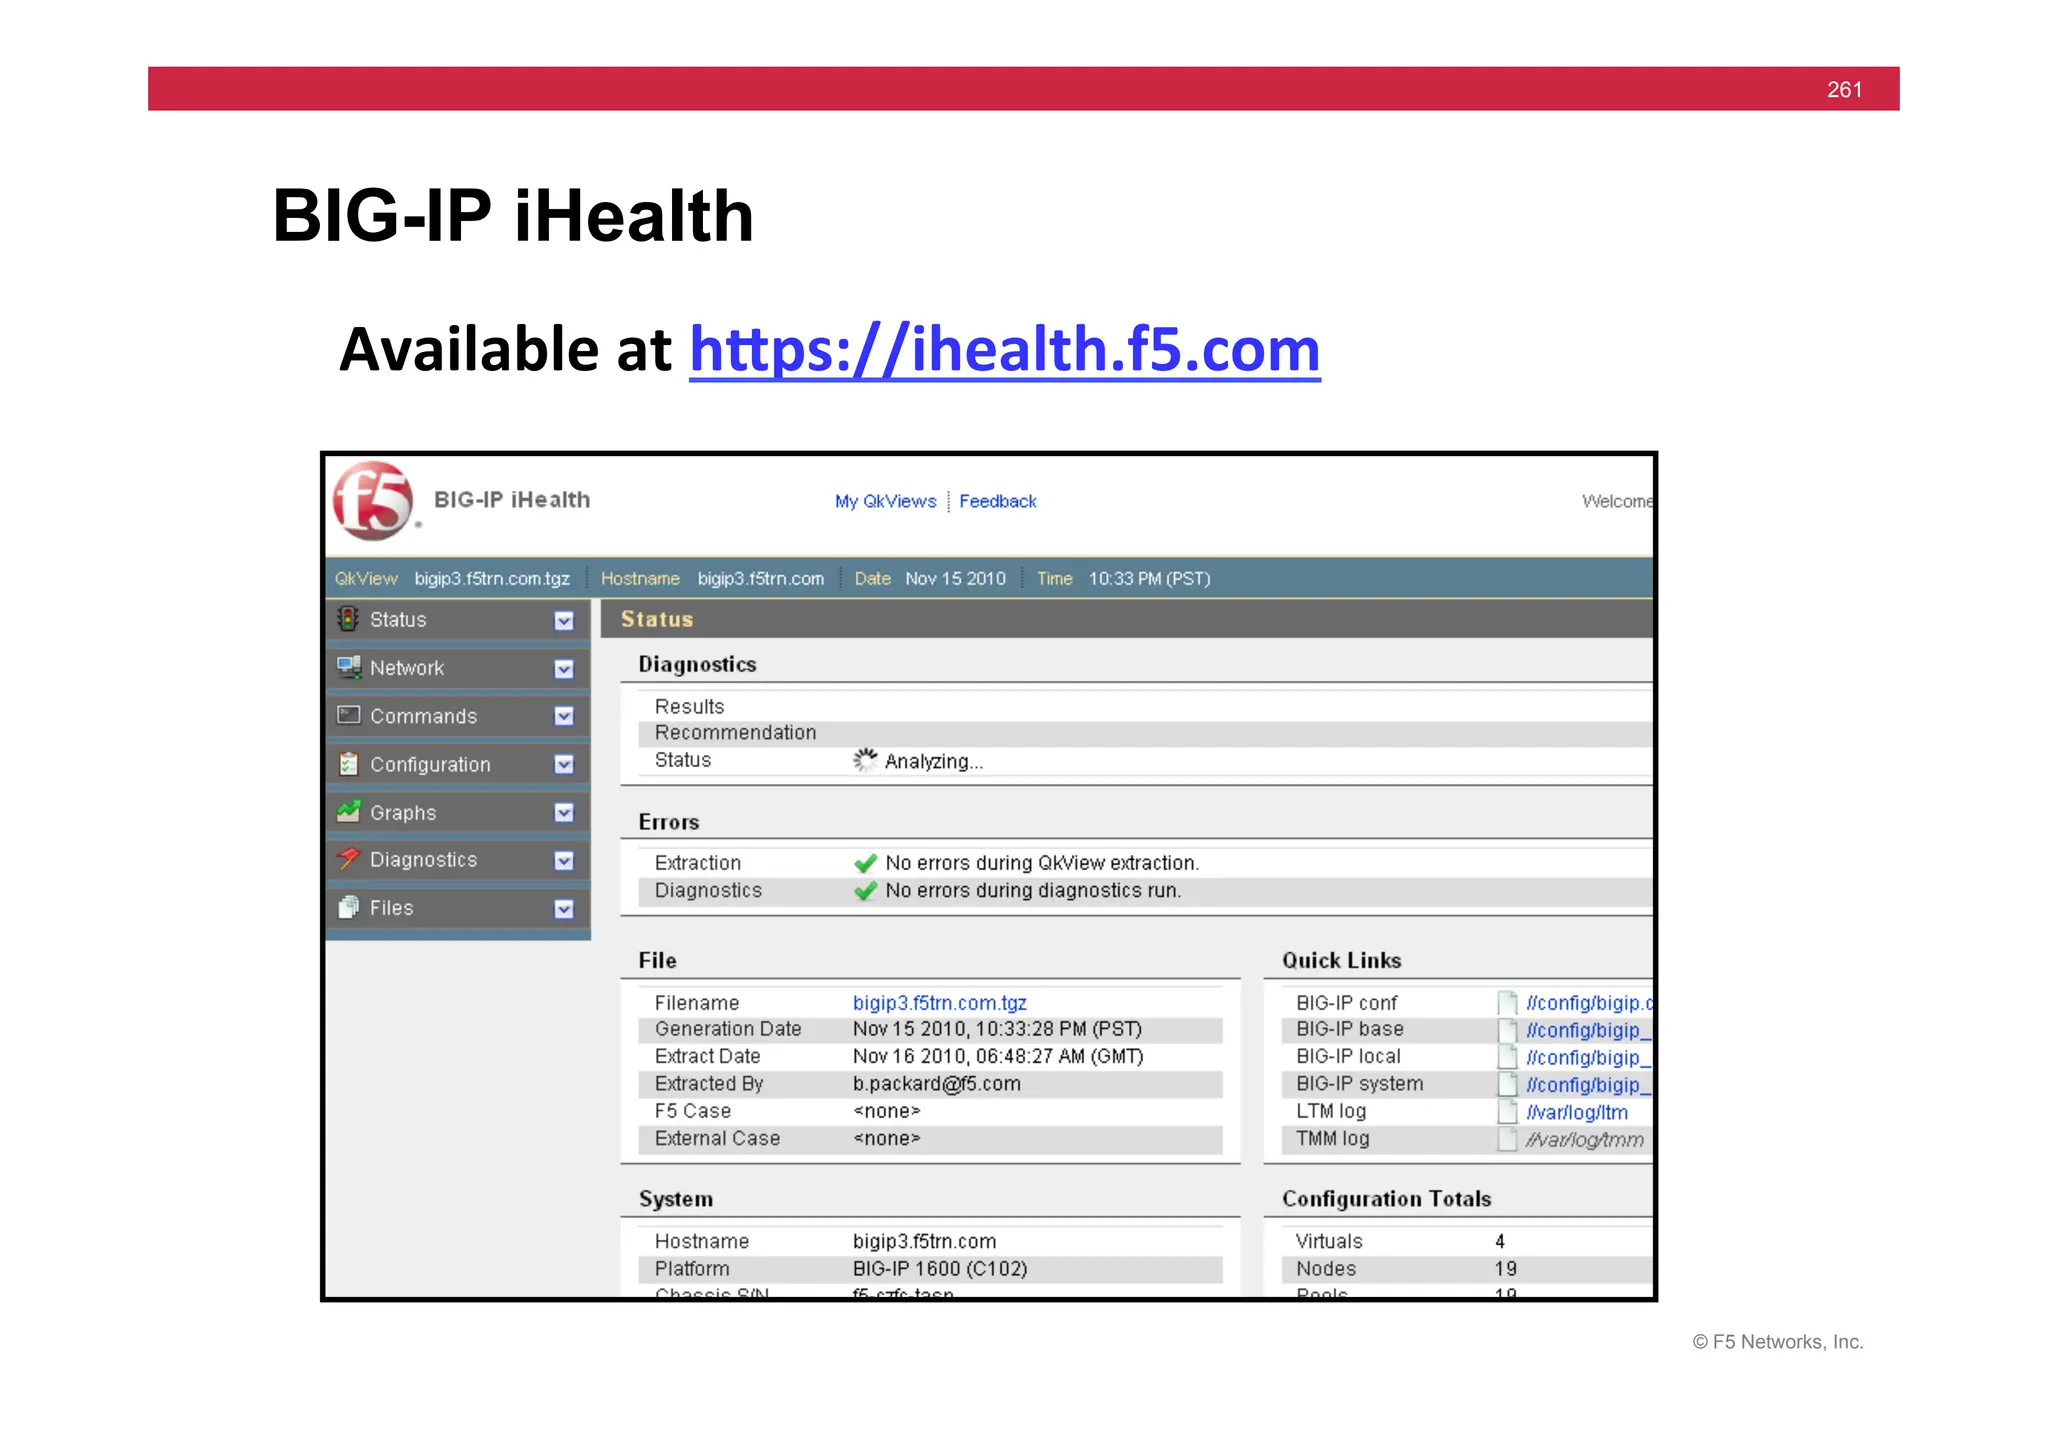Image resolution: width=2048 pixels, height=1447 pixels.
Task: Open the Files sidebar item
Action: point(458,908)
